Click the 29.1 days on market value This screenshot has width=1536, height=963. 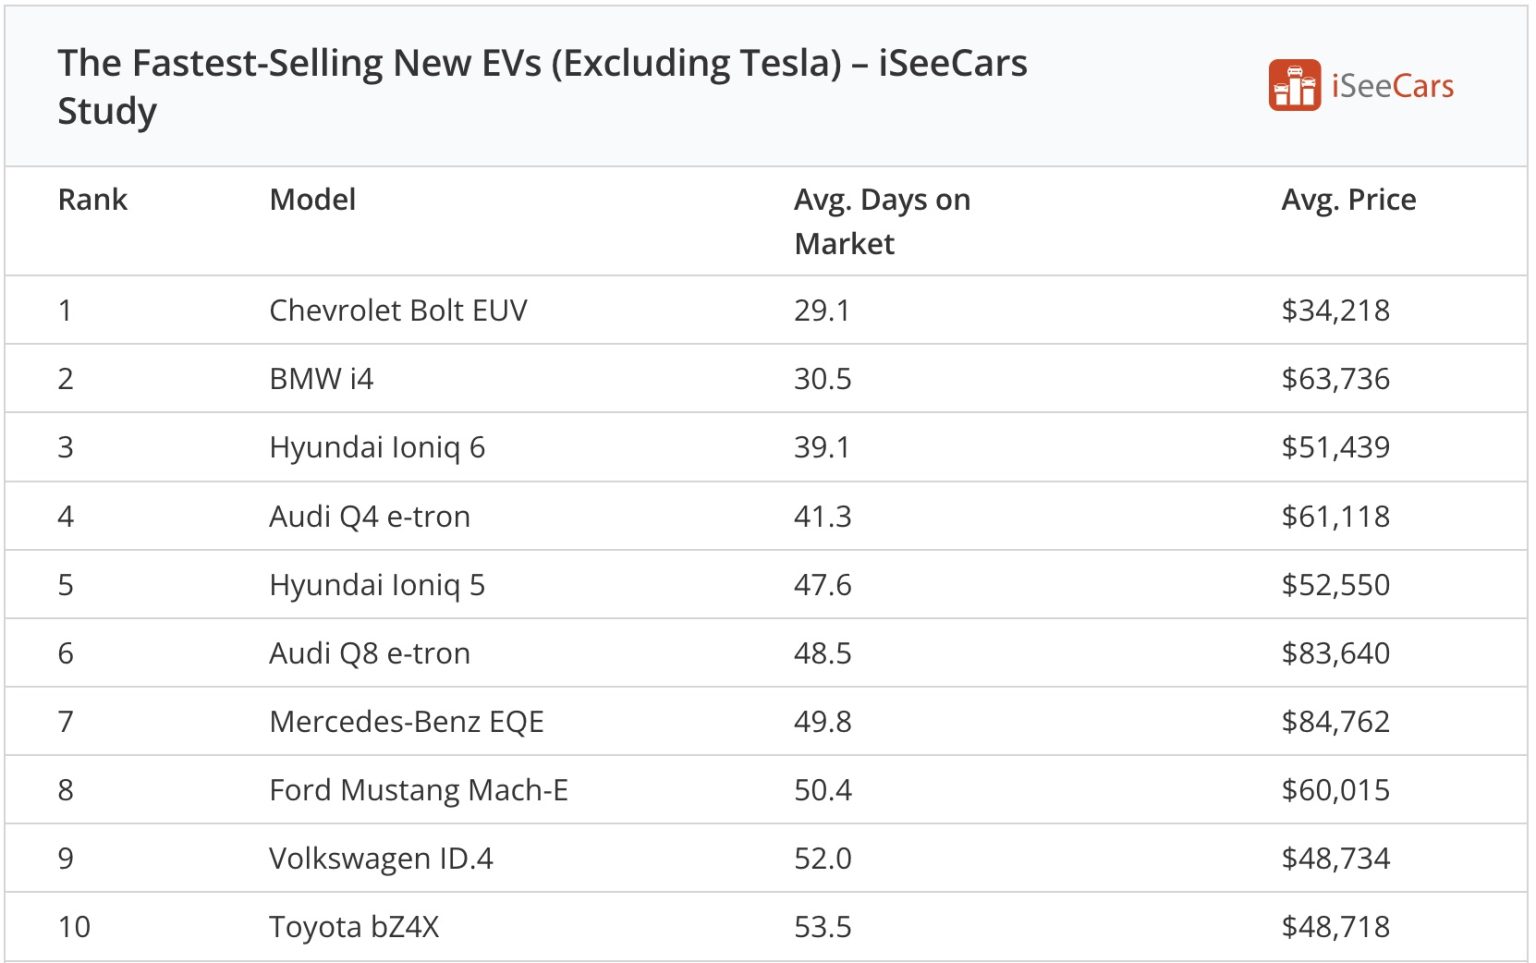pos(822,310)
